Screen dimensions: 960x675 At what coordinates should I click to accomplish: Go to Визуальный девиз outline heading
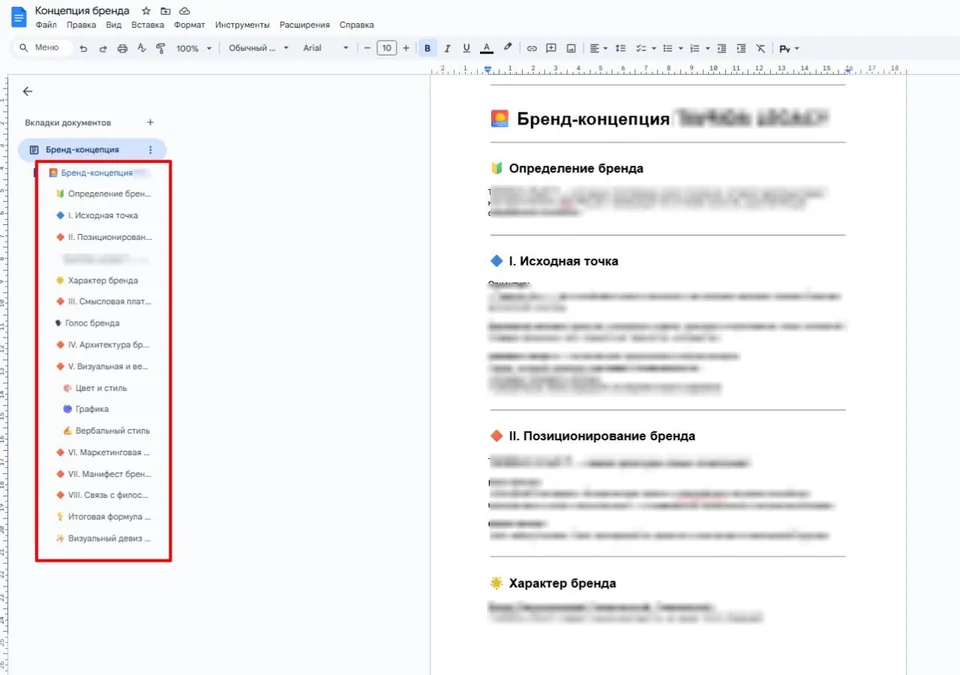click(103, 538)
